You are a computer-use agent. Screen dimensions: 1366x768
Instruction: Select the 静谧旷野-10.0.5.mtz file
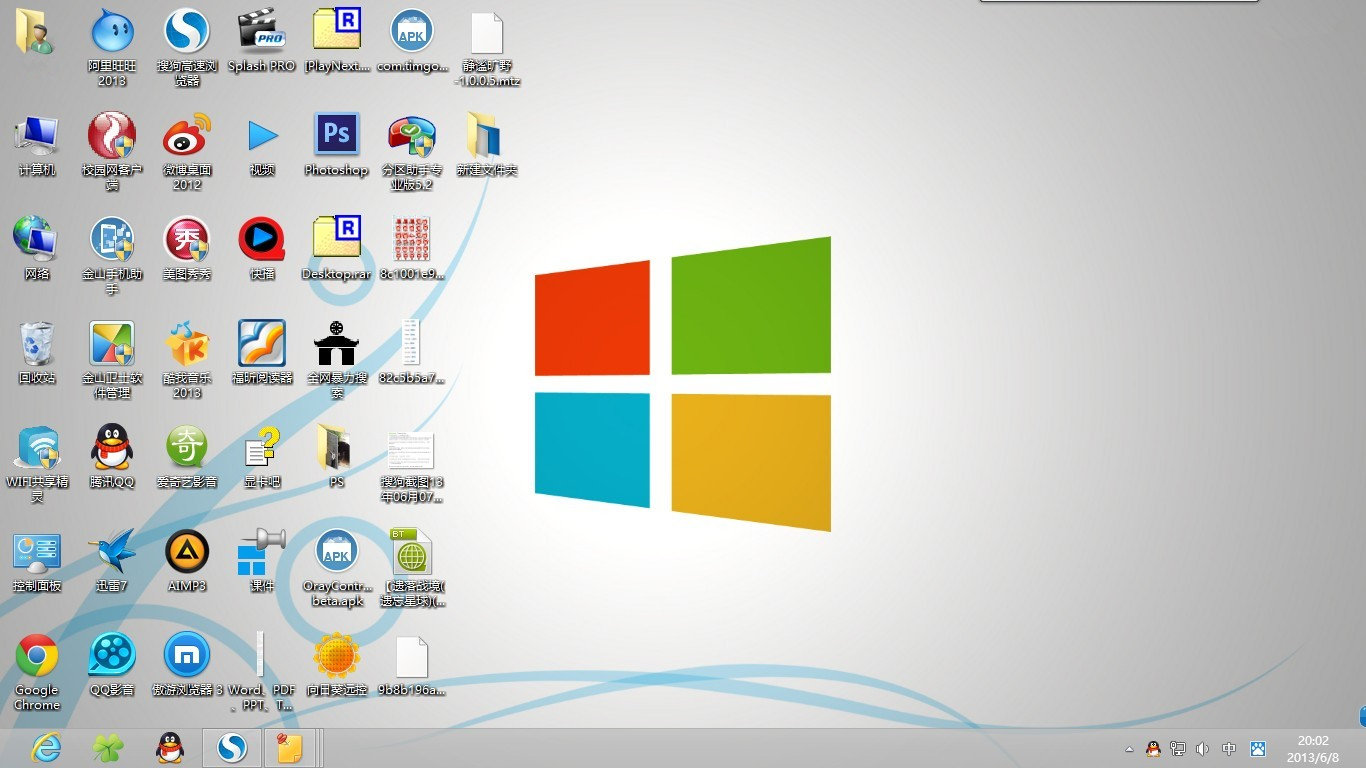(x=487, y=47)
